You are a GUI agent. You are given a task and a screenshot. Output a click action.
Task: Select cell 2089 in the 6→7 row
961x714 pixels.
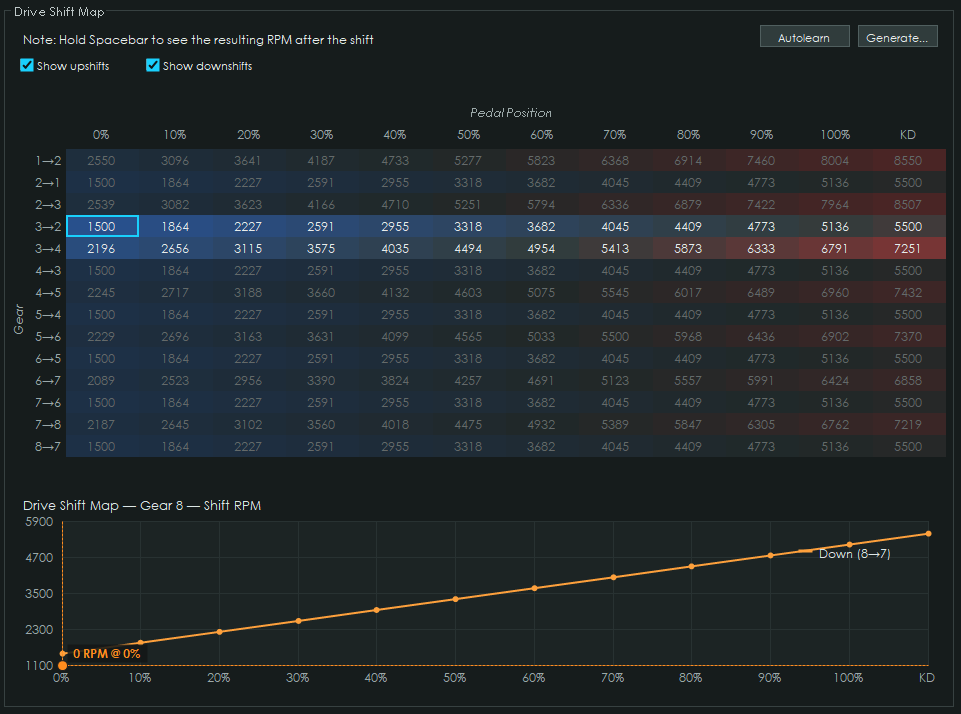pyautogui.click(x=101, y=381)
